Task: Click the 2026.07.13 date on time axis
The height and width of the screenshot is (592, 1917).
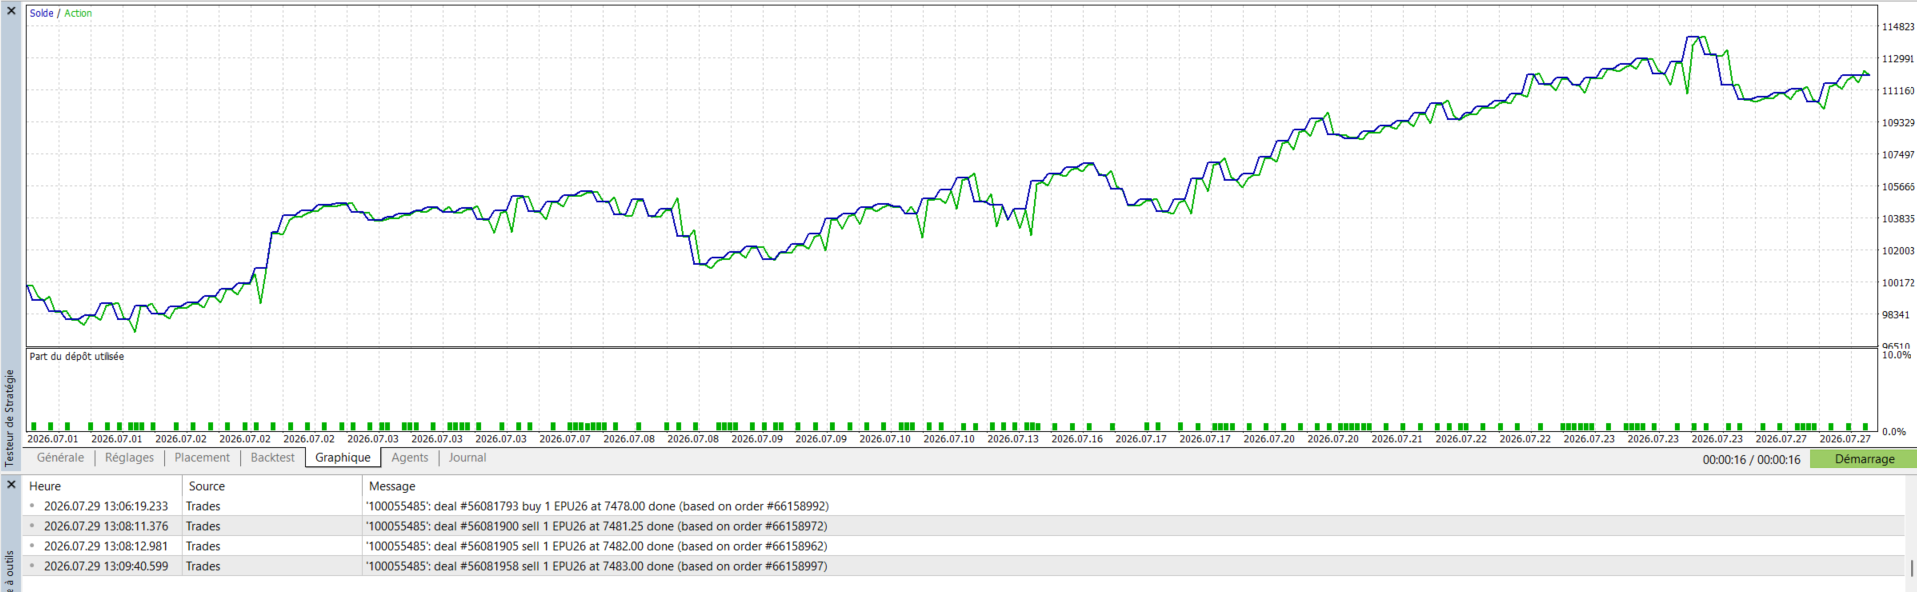Action: click(1013, 439)
